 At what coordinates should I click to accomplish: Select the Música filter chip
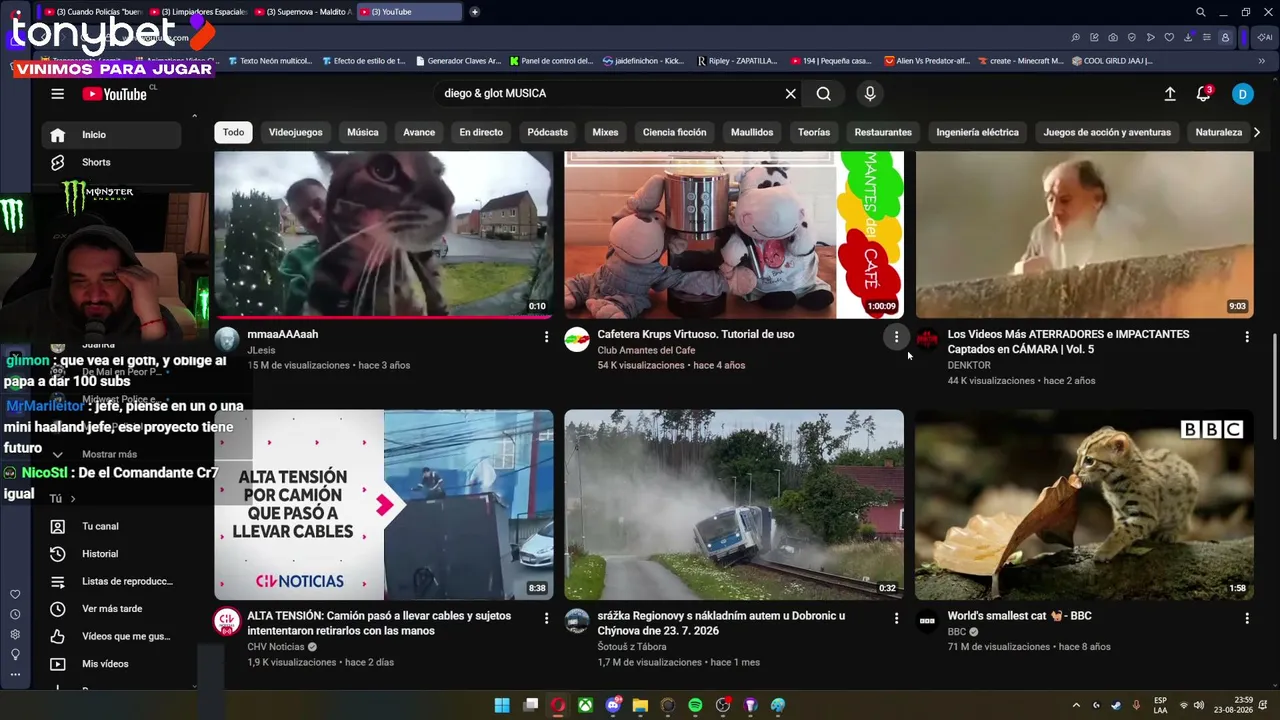[363, 132]
